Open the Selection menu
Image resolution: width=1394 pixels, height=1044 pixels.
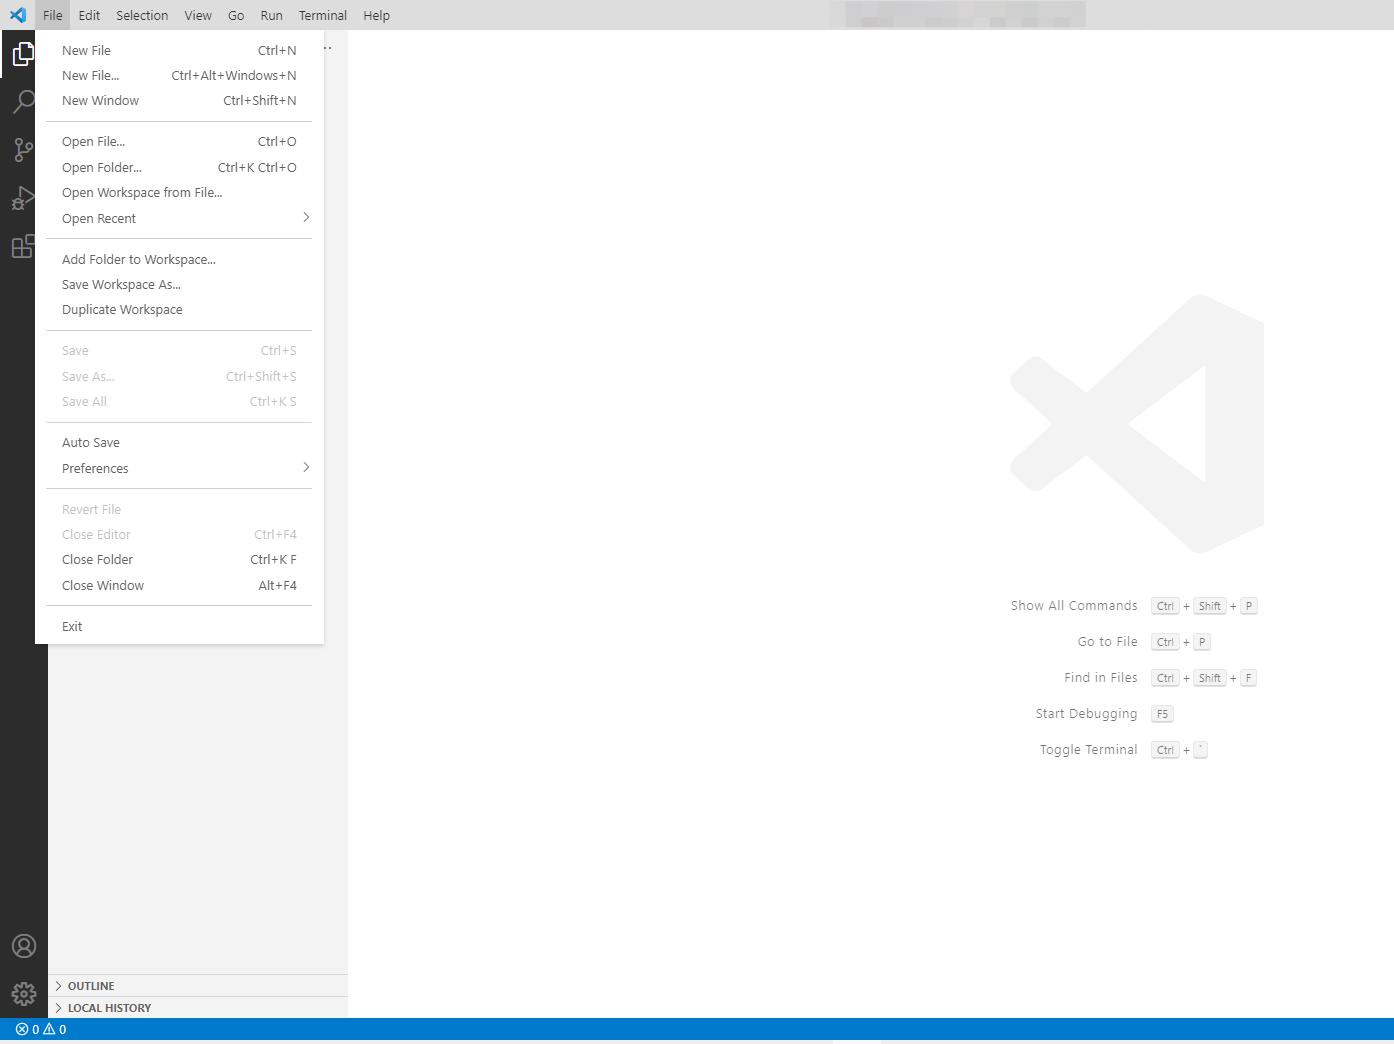(142, 15)
